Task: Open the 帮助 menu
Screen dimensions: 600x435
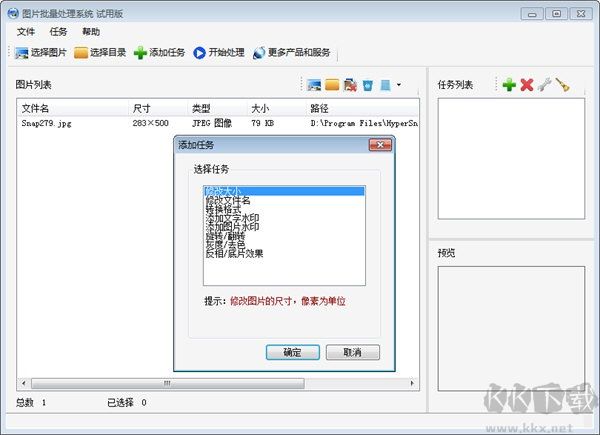Action: 91,32
